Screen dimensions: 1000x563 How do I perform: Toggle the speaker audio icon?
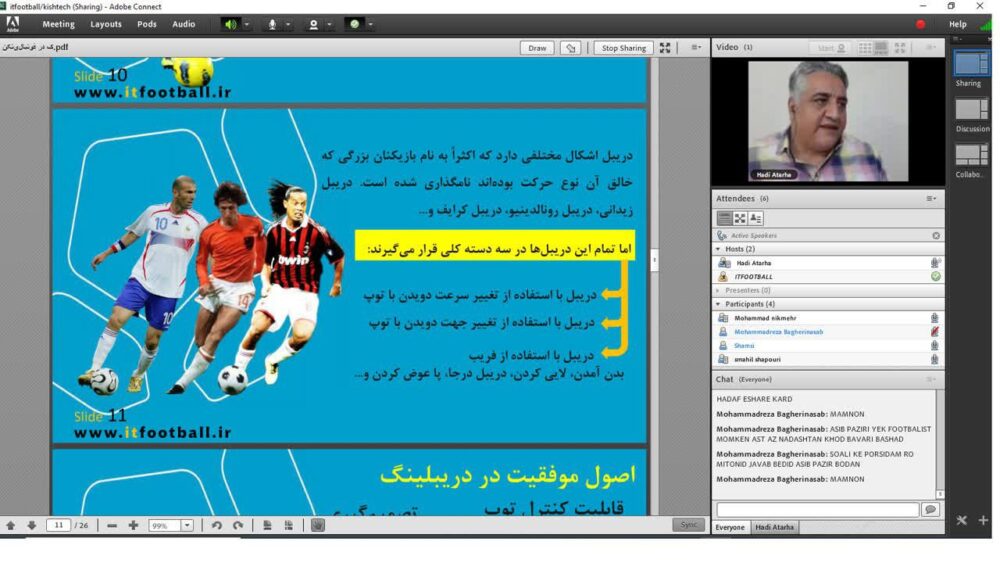pos(231,24)
